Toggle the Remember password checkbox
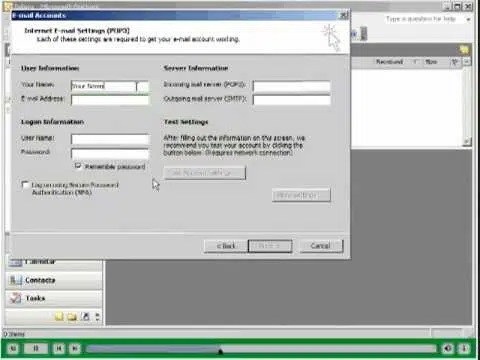 (x=78, y=166)
